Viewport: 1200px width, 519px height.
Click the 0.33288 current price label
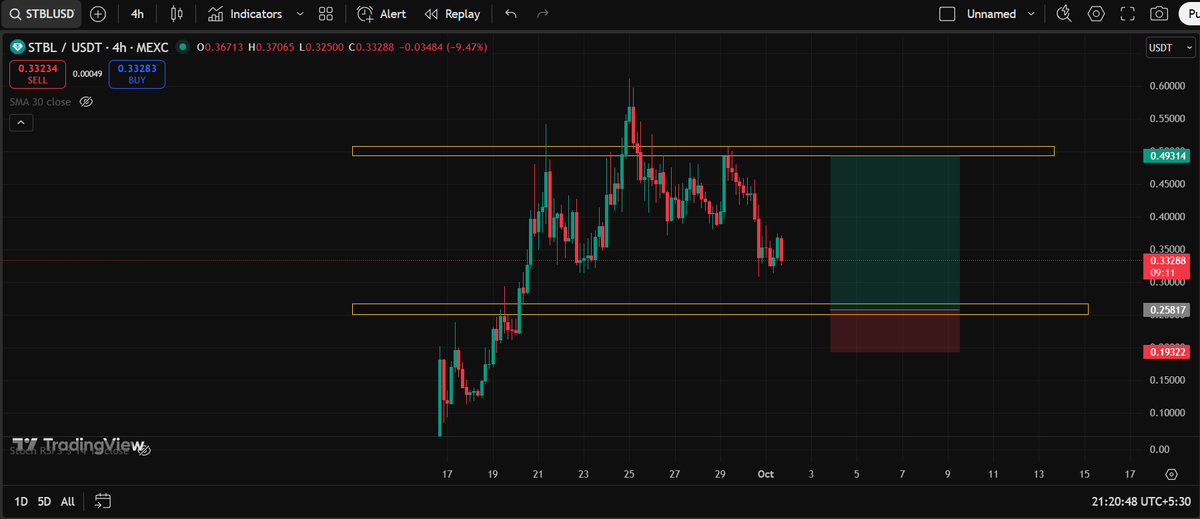pos(1166,261)
